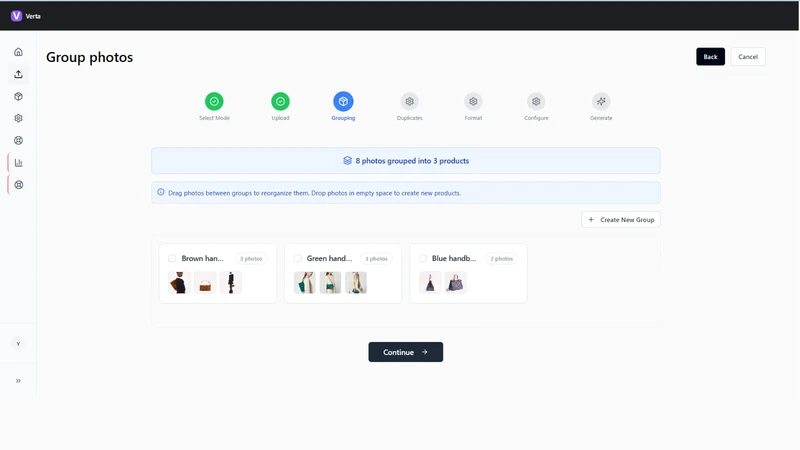
Task: Click the Verta logo icon
Action: [x=16, y=16]
